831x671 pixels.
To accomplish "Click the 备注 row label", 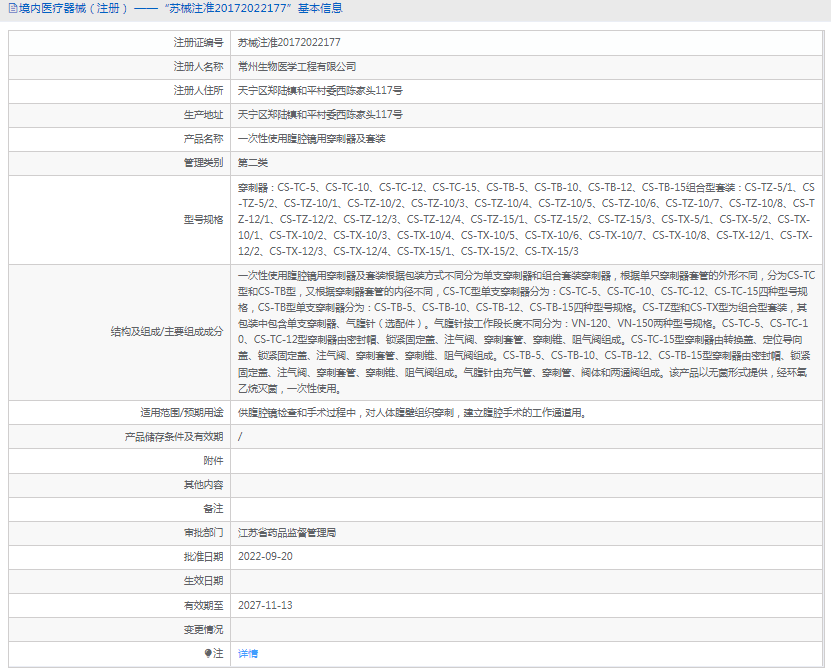I will click(213, 509).
